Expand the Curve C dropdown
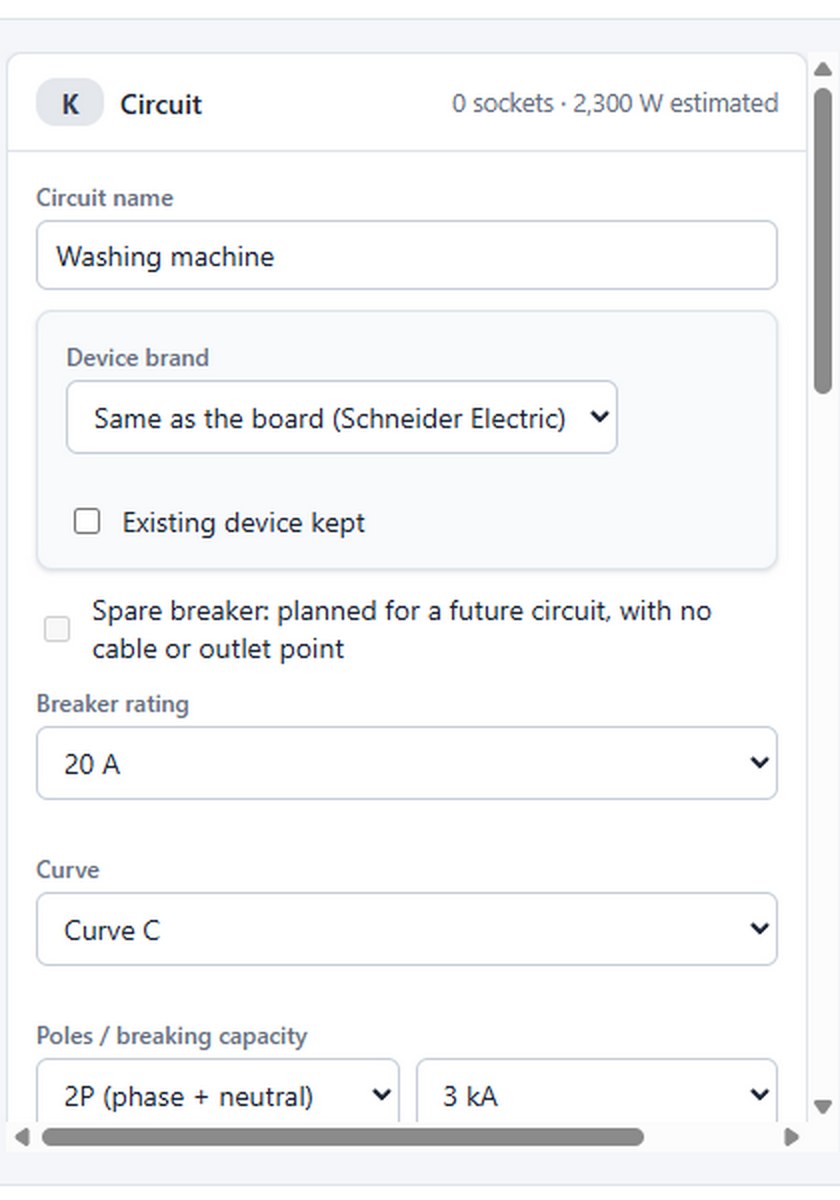Image resolution: width=840 pixels, height=1200 pixels. (x=407, y=929)
